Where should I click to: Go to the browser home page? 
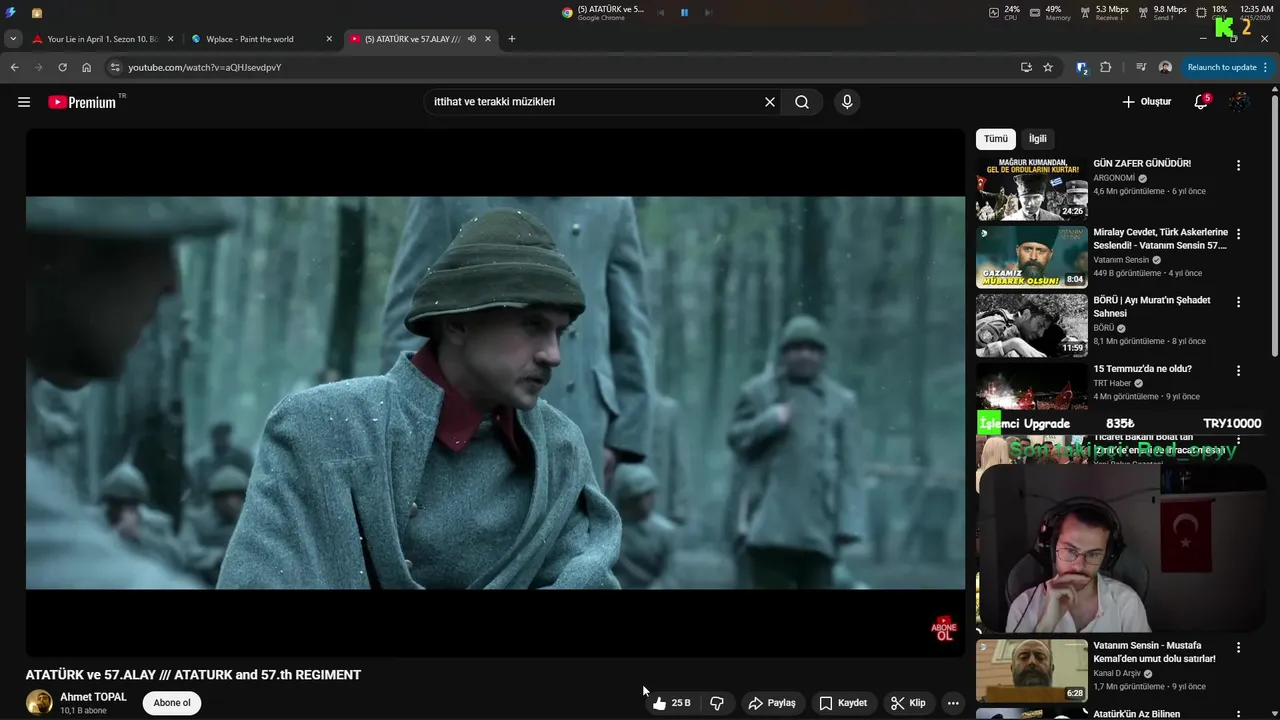point(87,67)
